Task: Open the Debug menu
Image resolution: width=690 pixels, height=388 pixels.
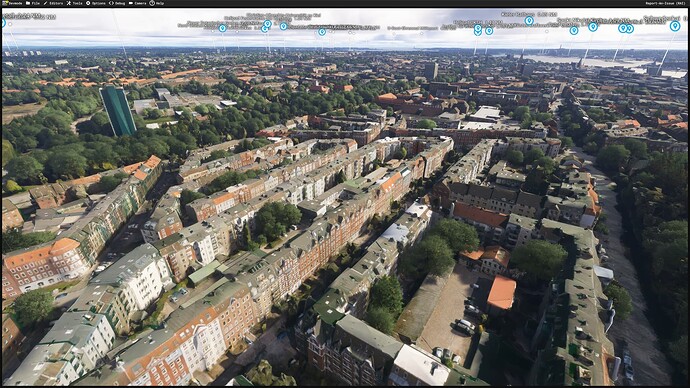Action: click(117, 3)
